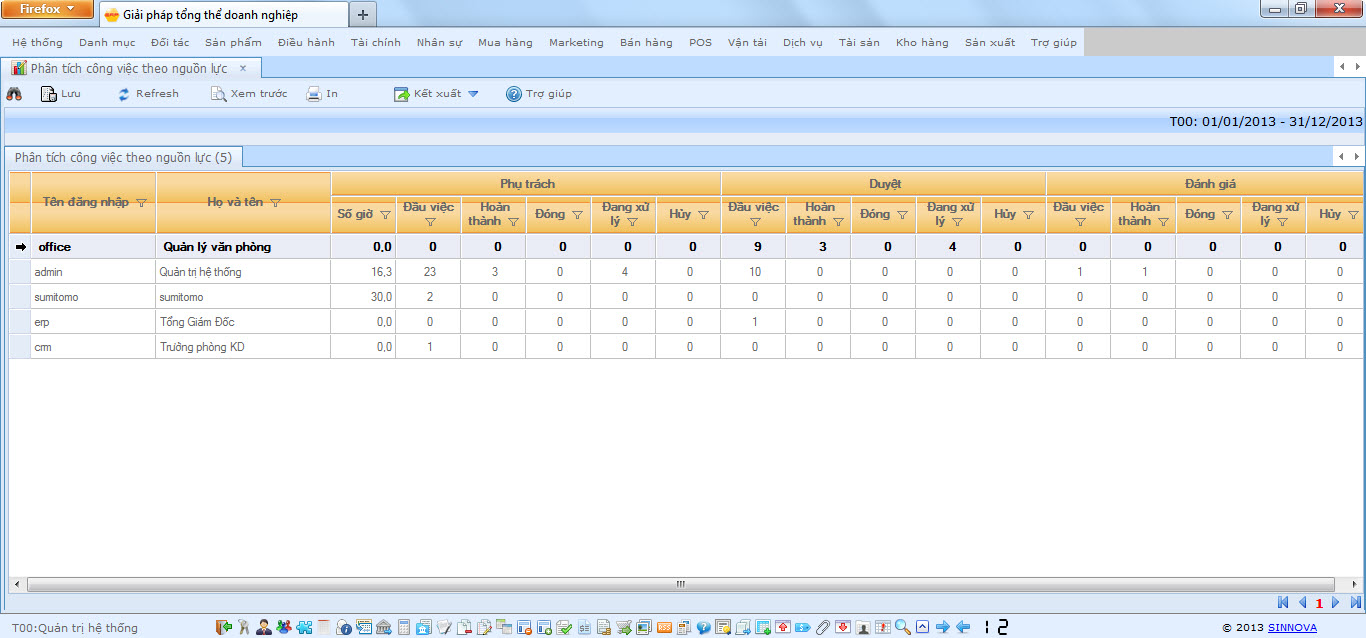
Task: Click the blue left arrow icon in bottom bar
Action: [x=963, y=627]
